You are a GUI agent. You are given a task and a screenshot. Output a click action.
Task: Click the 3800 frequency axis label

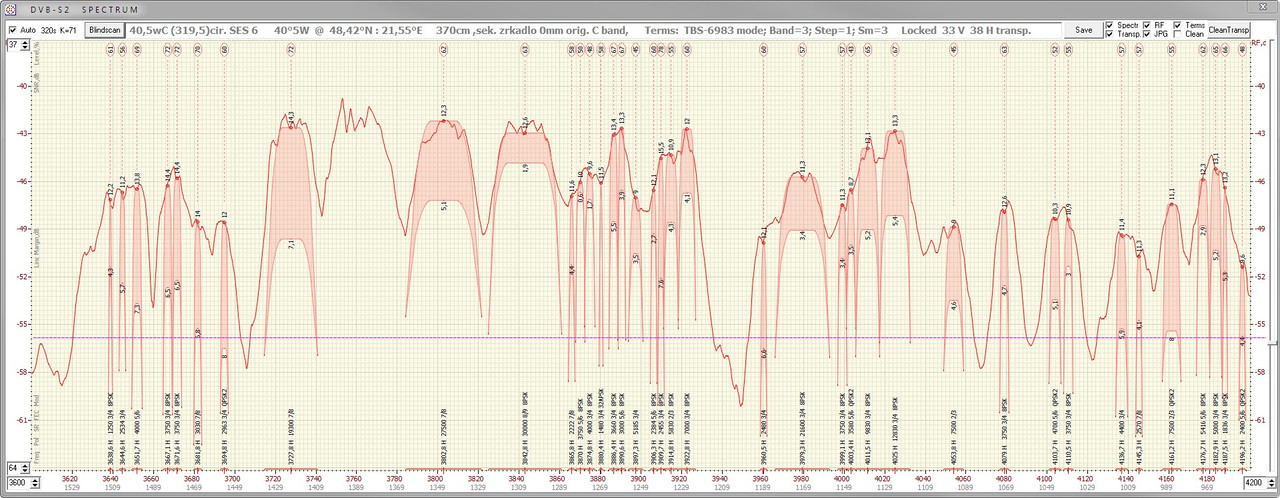(435, 478)
